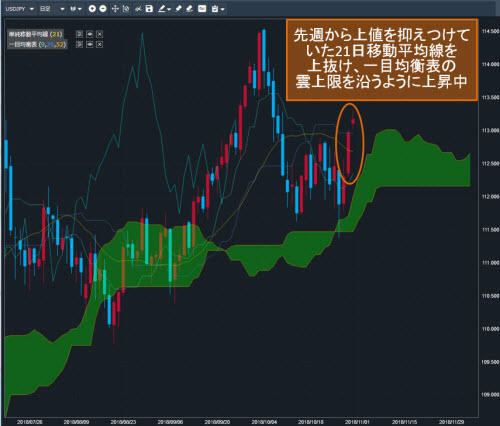Viewport: 500px width, 426px height.
Task: Select the Ichimoku (9,26,52) indicator label
Action: [37, 44]
